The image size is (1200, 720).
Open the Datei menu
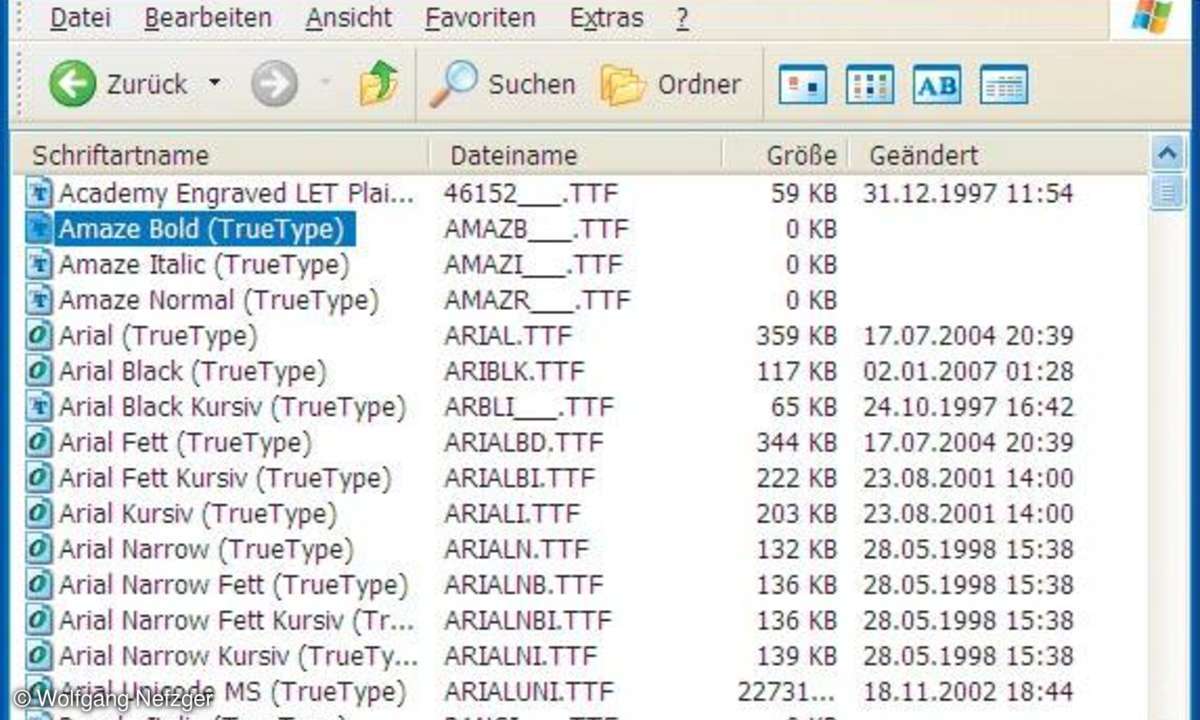click(80, 18)
